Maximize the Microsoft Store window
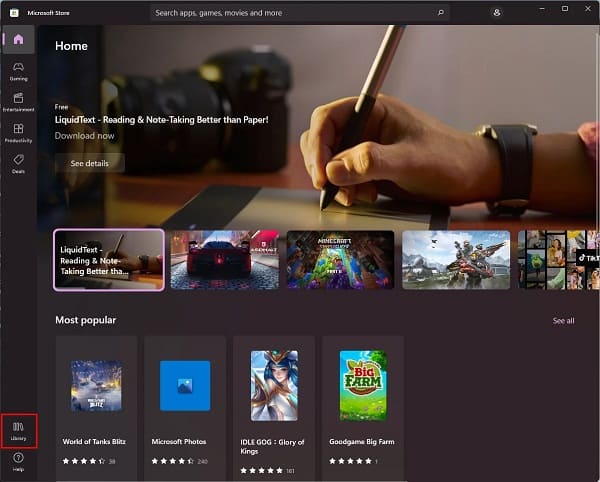This screenshot has width=600, height=482. 565,8
